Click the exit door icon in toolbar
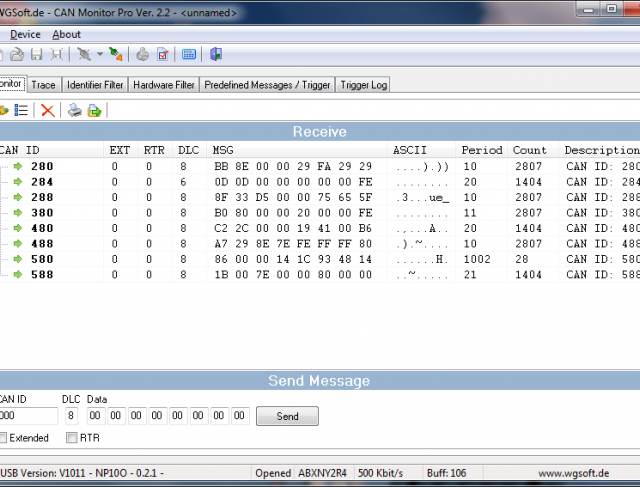The width and height of the screenshot is (640, 487). [x=216, y=55]
